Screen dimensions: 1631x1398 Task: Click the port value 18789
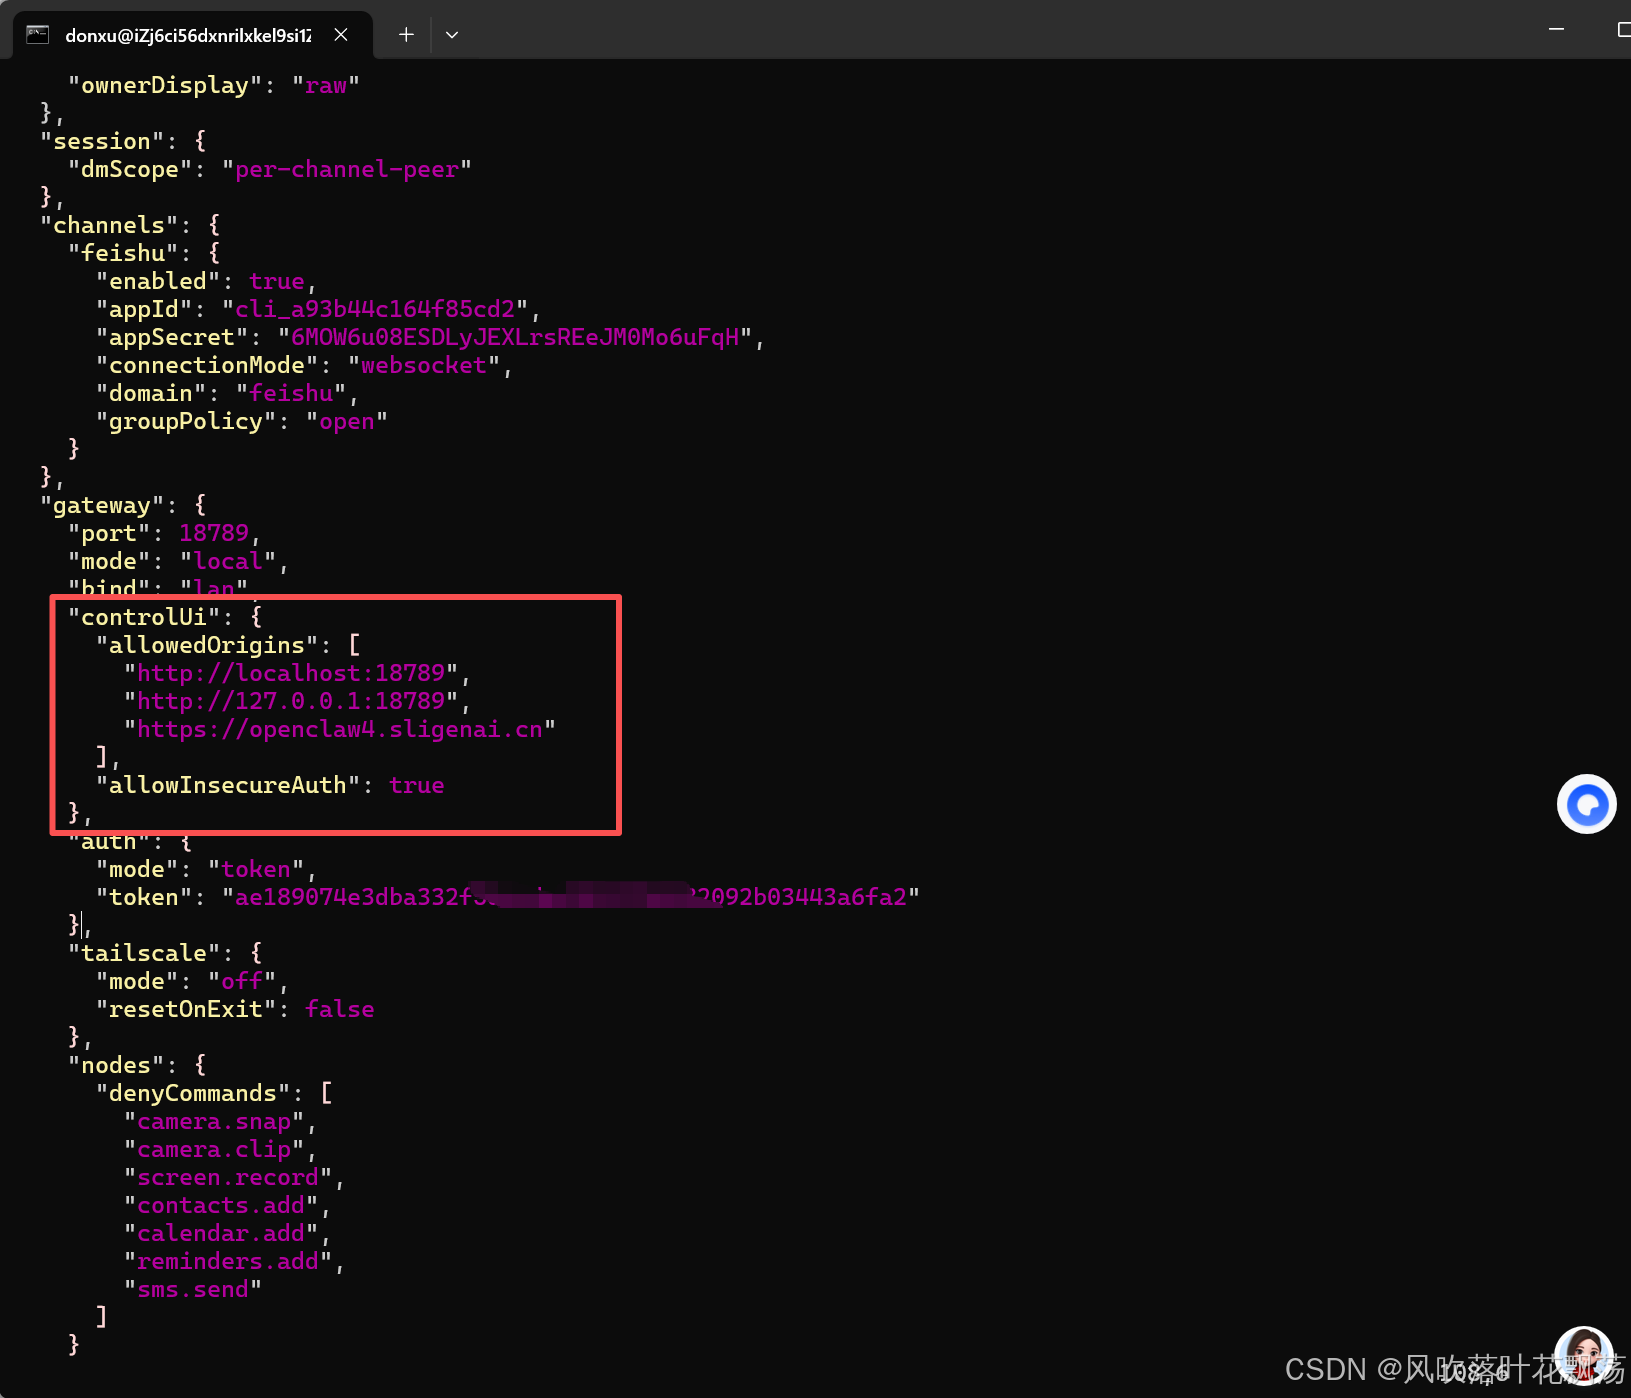tap(214, 534)
